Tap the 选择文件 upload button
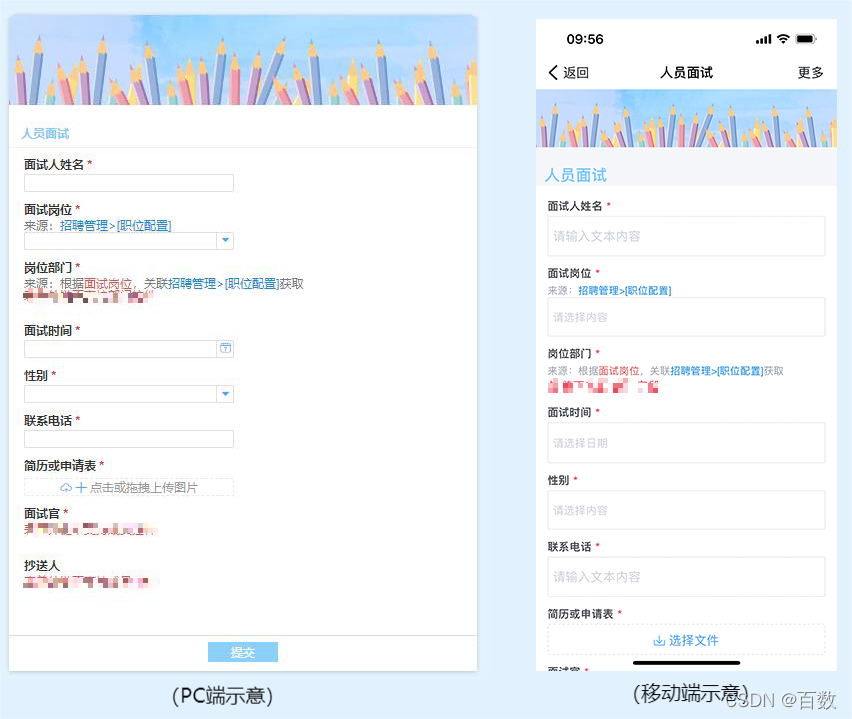The width and height of the screenshot is (852, 719). coord(686,640)
